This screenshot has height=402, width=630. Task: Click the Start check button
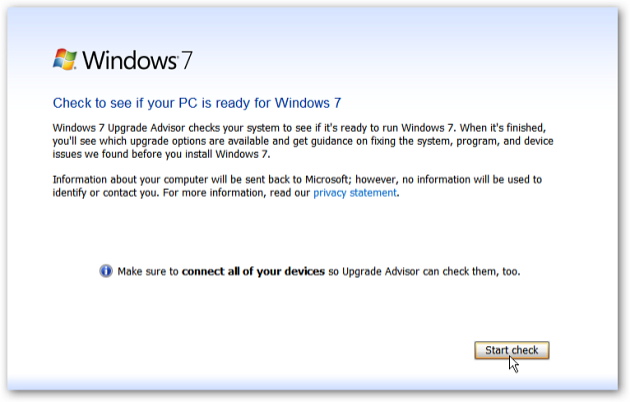coord(511,350)
